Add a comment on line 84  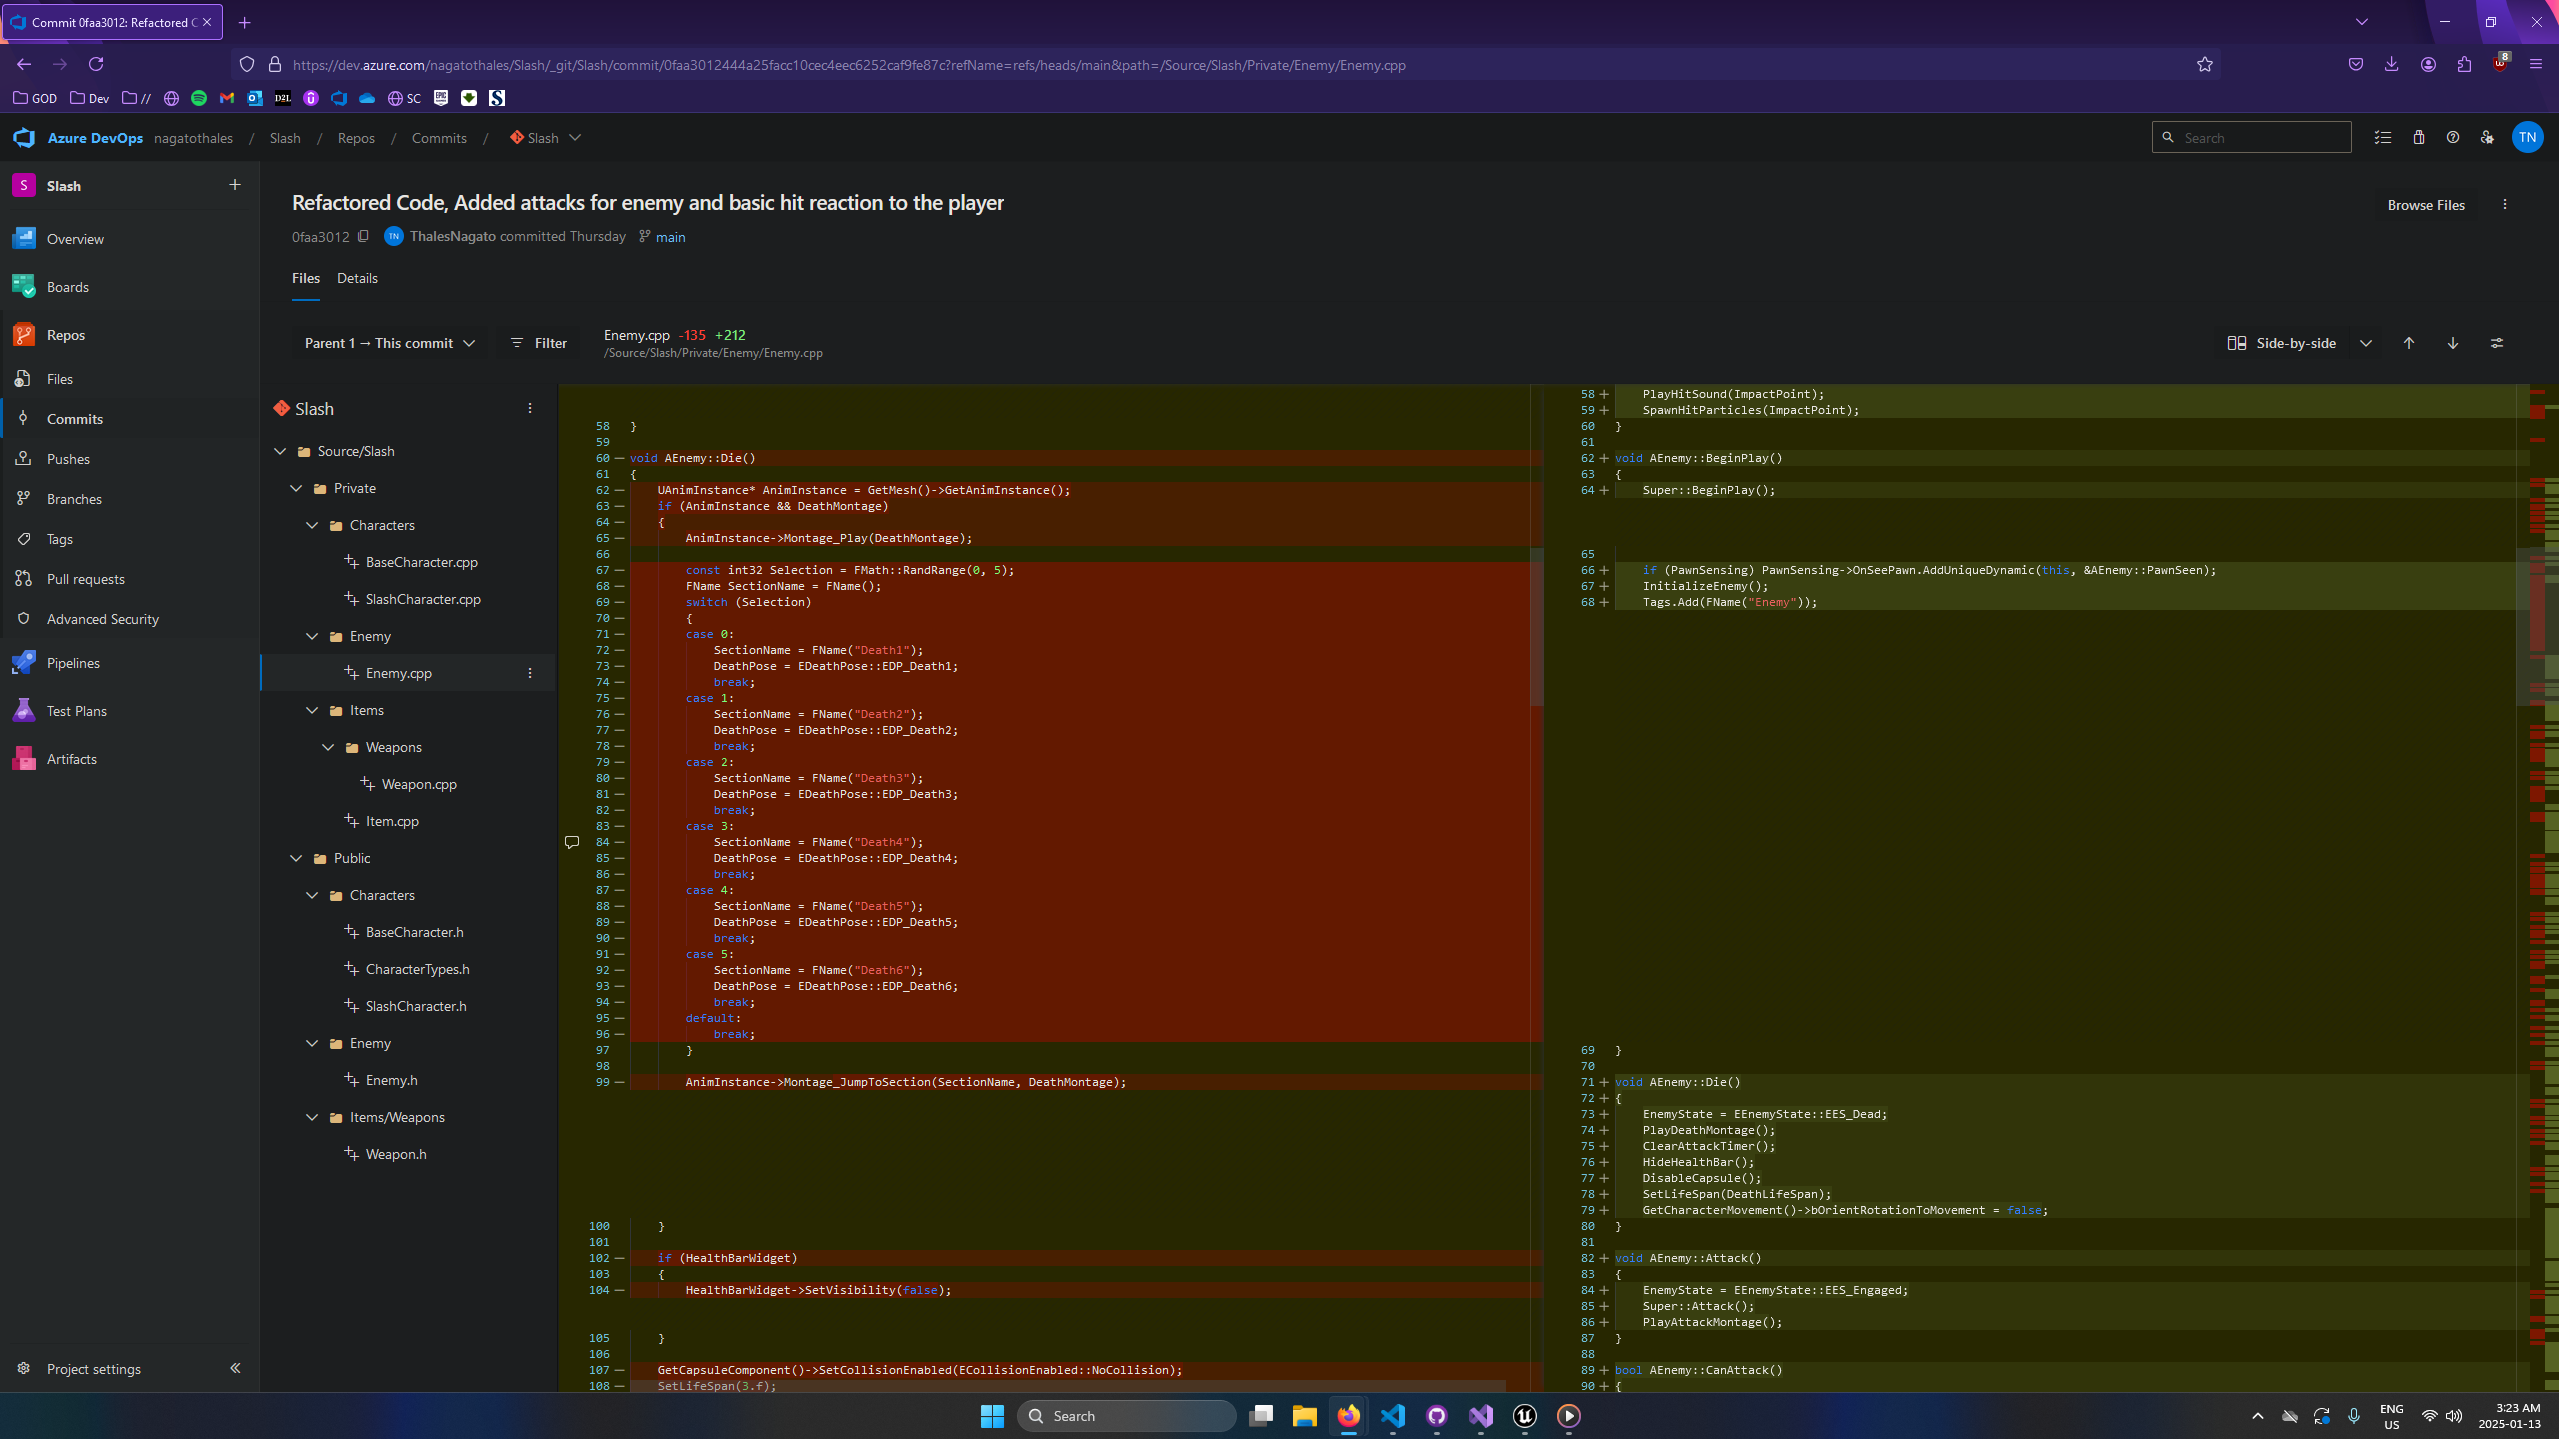pos(572,842)
